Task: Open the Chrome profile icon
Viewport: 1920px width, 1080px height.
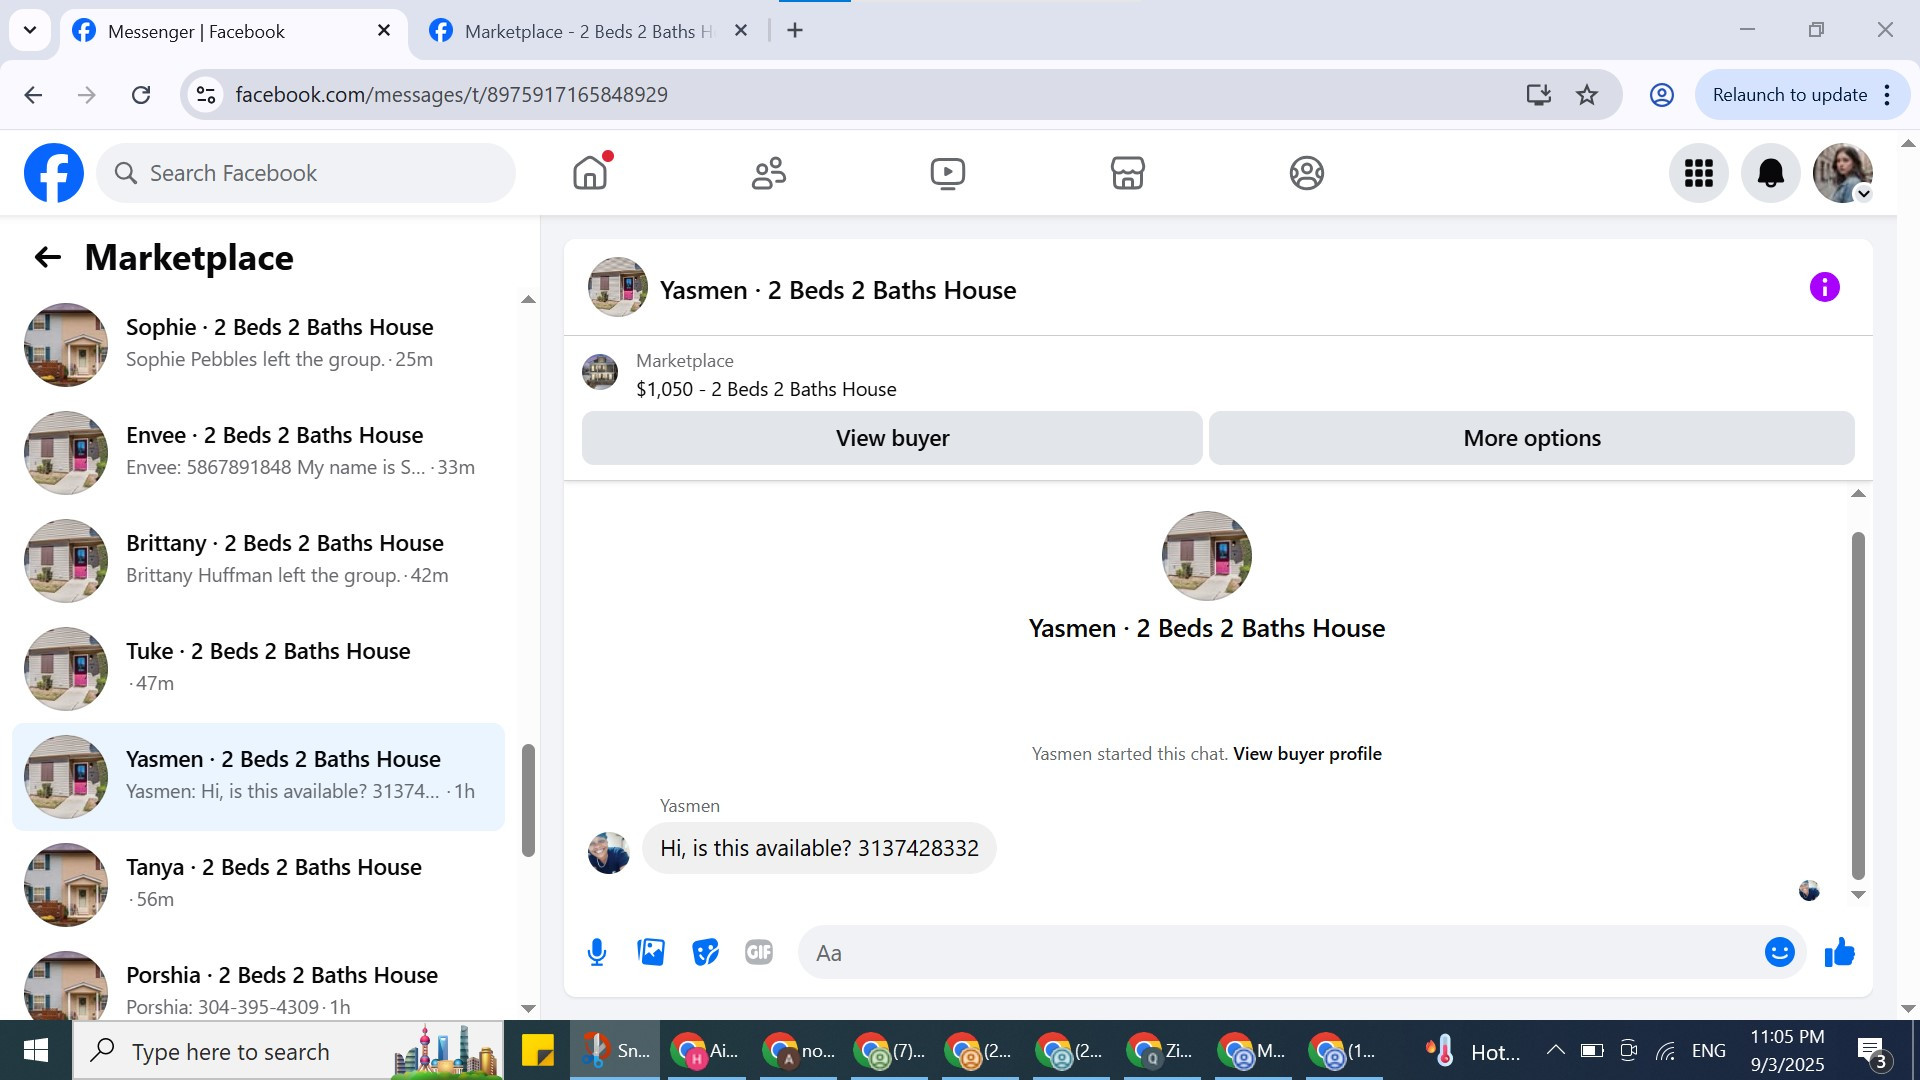Action: point(1661,95)
